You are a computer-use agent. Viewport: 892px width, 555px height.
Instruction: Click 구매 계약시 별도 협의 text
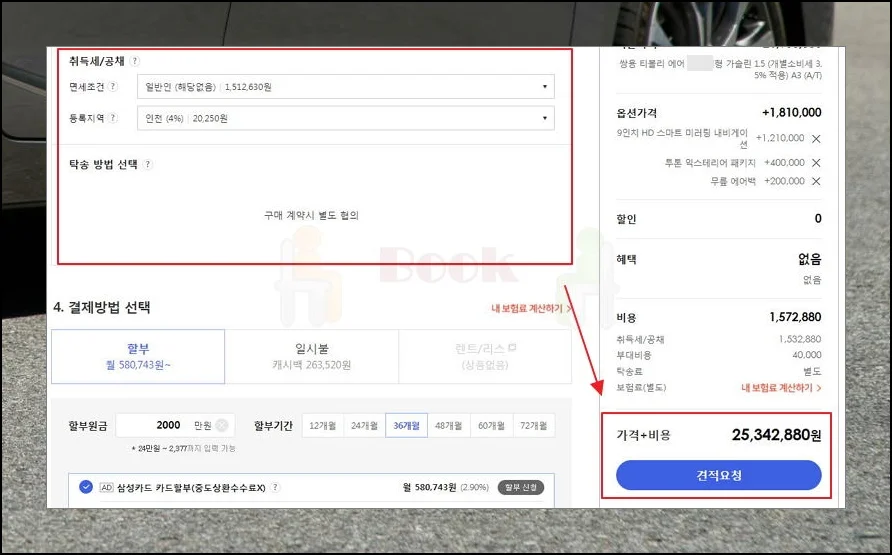311,216
